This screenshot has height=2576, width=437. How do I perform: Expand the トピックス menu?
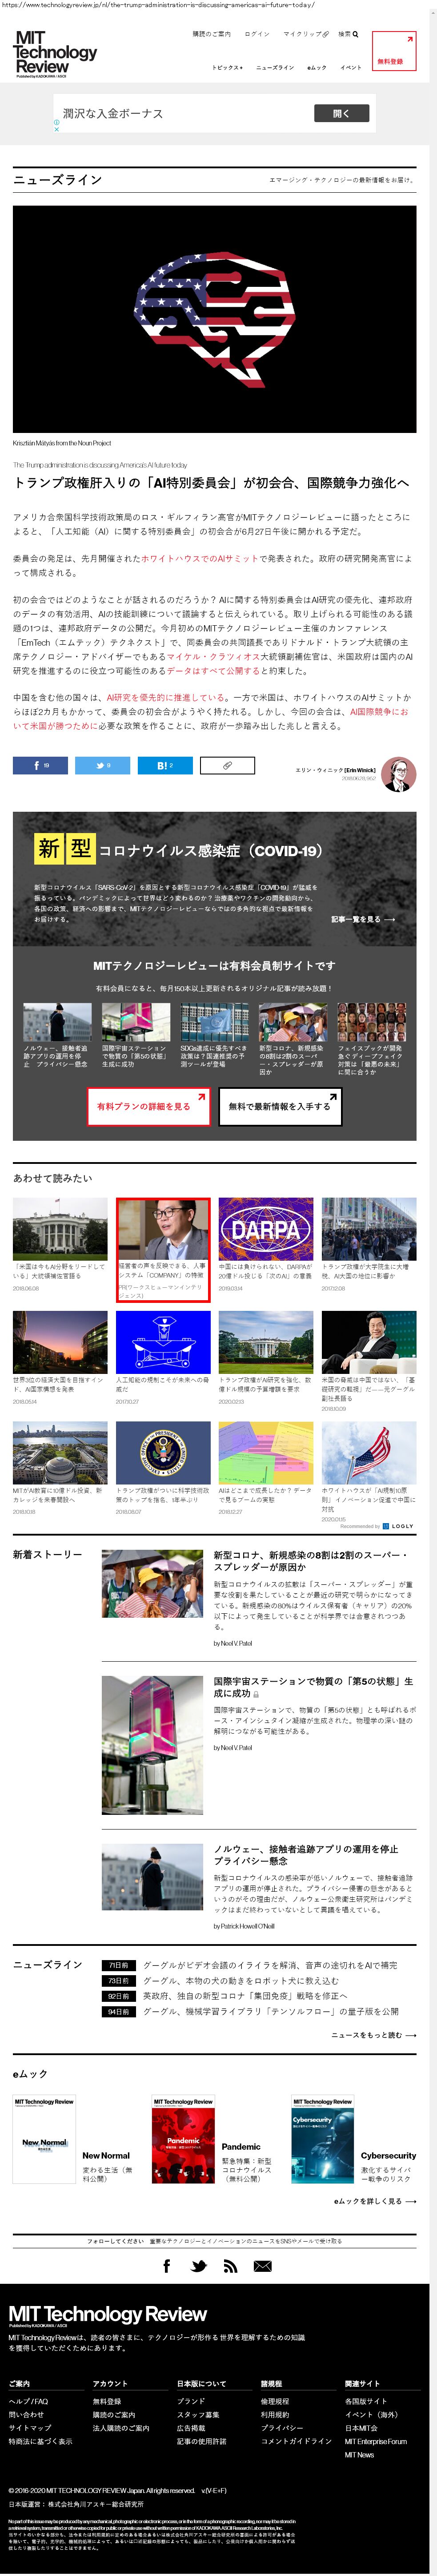(227, 68)
